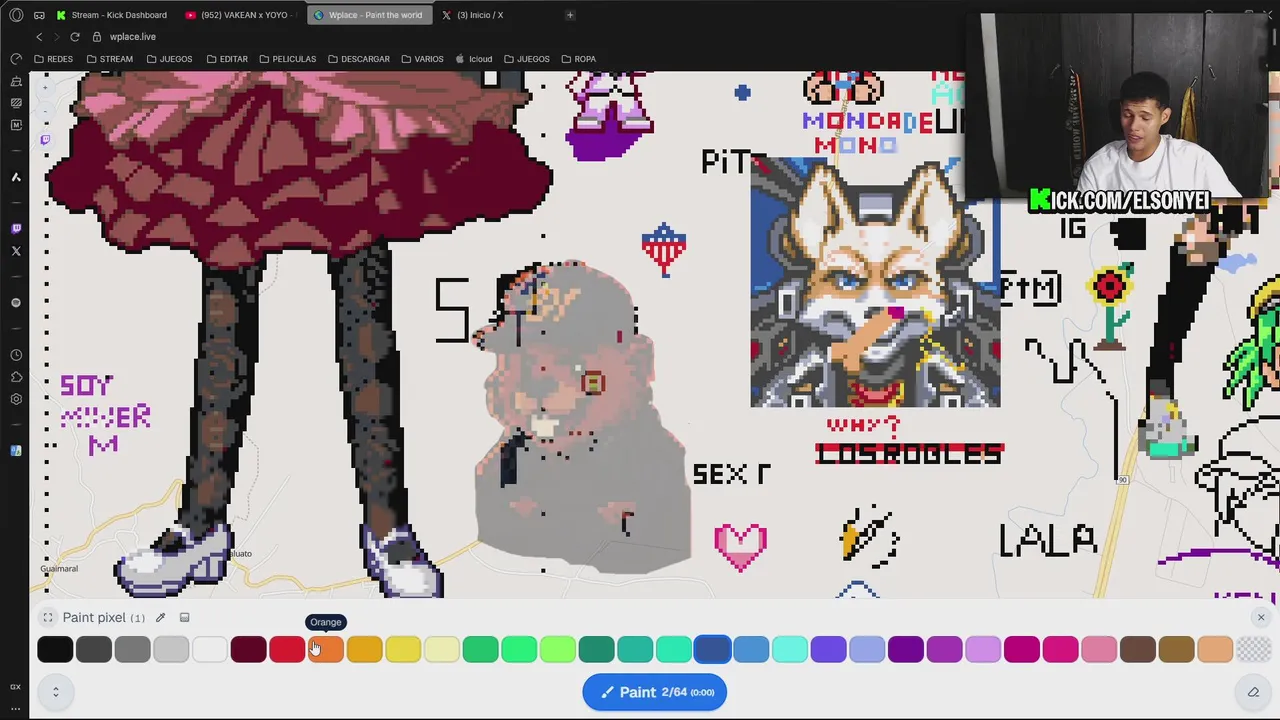Click the pink heart pixel art
The image size is (1280, 720).
click(x=741, y=547)
